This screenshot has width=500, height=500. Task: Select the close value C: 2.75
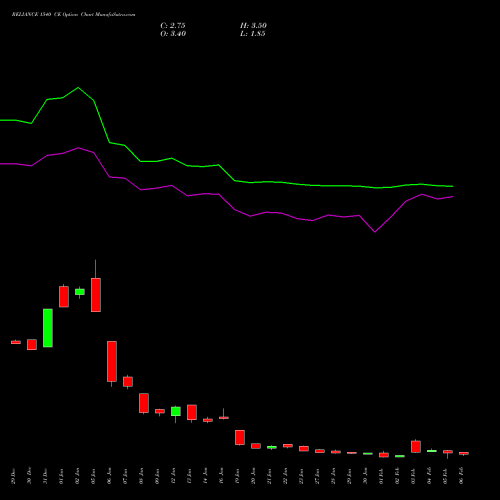[x=173, y=26]
